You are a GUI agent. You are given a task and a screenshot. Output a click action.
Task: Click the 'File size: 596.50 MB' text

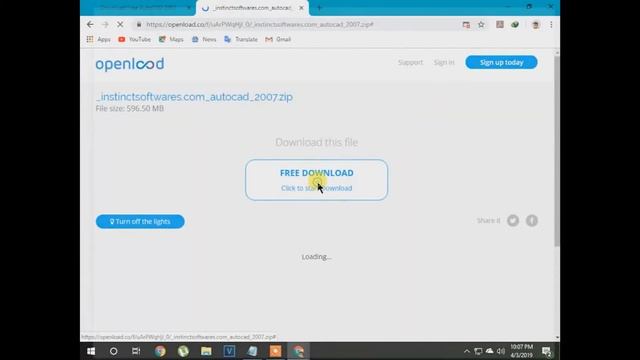coord(130,109)
